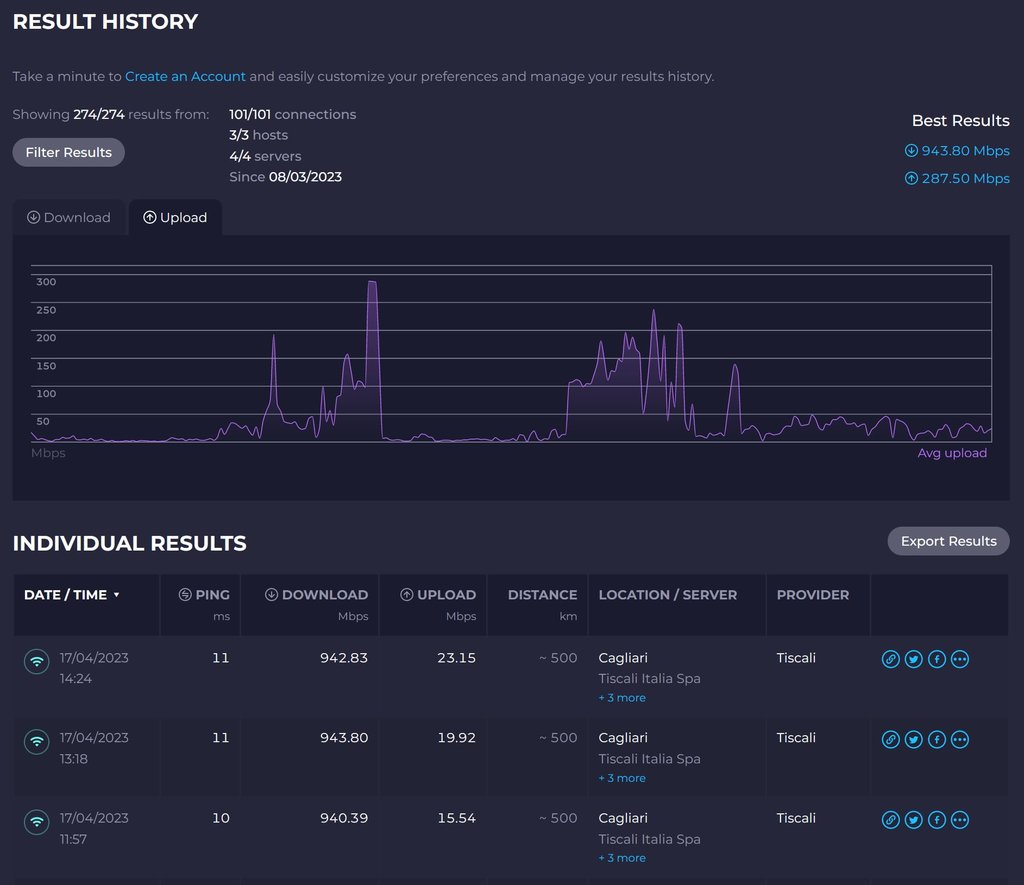
Task: Expand '+ 3 more' under 13:18 result
Action: 622,778
